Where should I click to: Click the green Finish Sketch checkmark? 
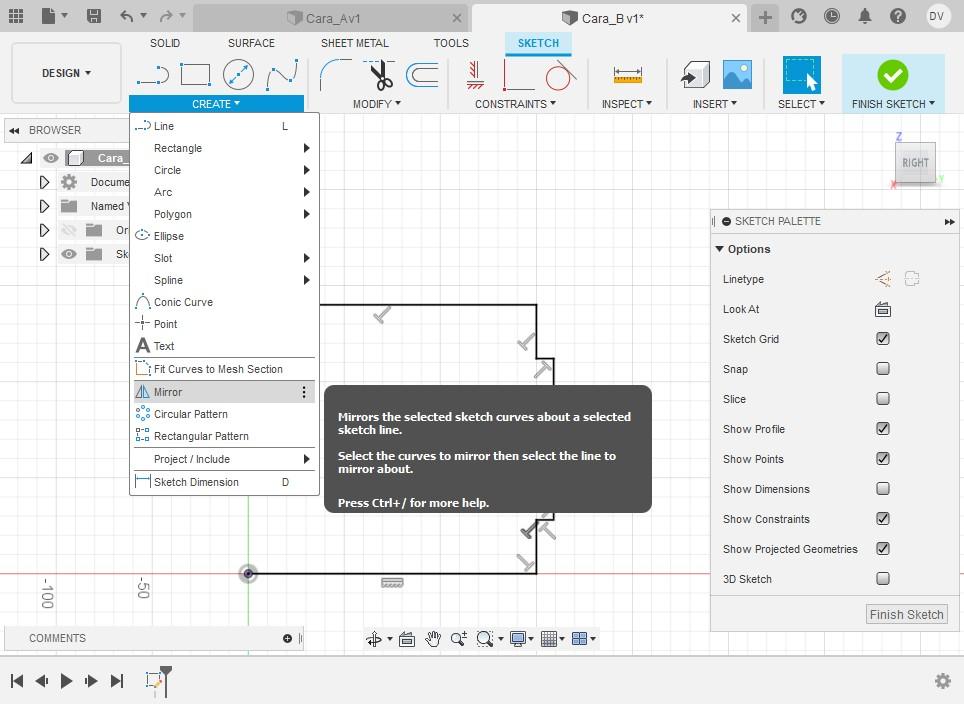[x=893, y=75]
